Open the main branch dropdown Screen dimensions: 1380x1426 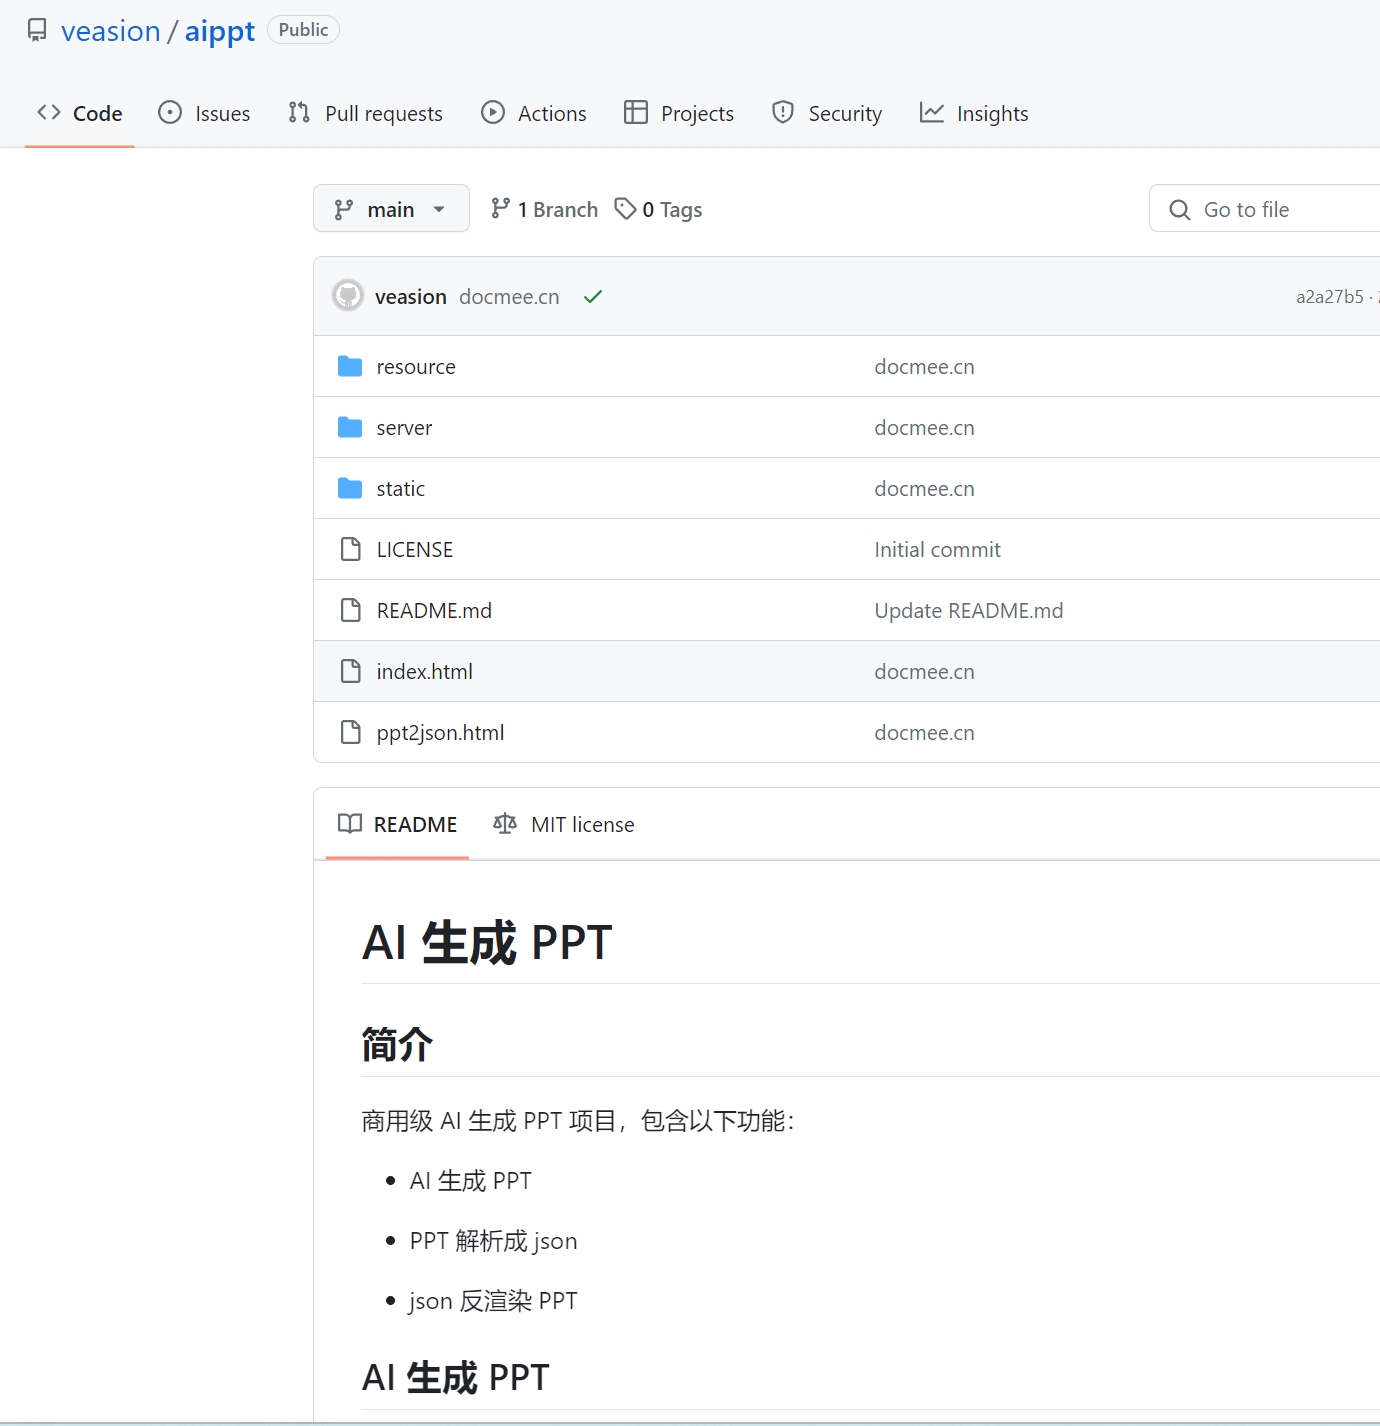391,208
